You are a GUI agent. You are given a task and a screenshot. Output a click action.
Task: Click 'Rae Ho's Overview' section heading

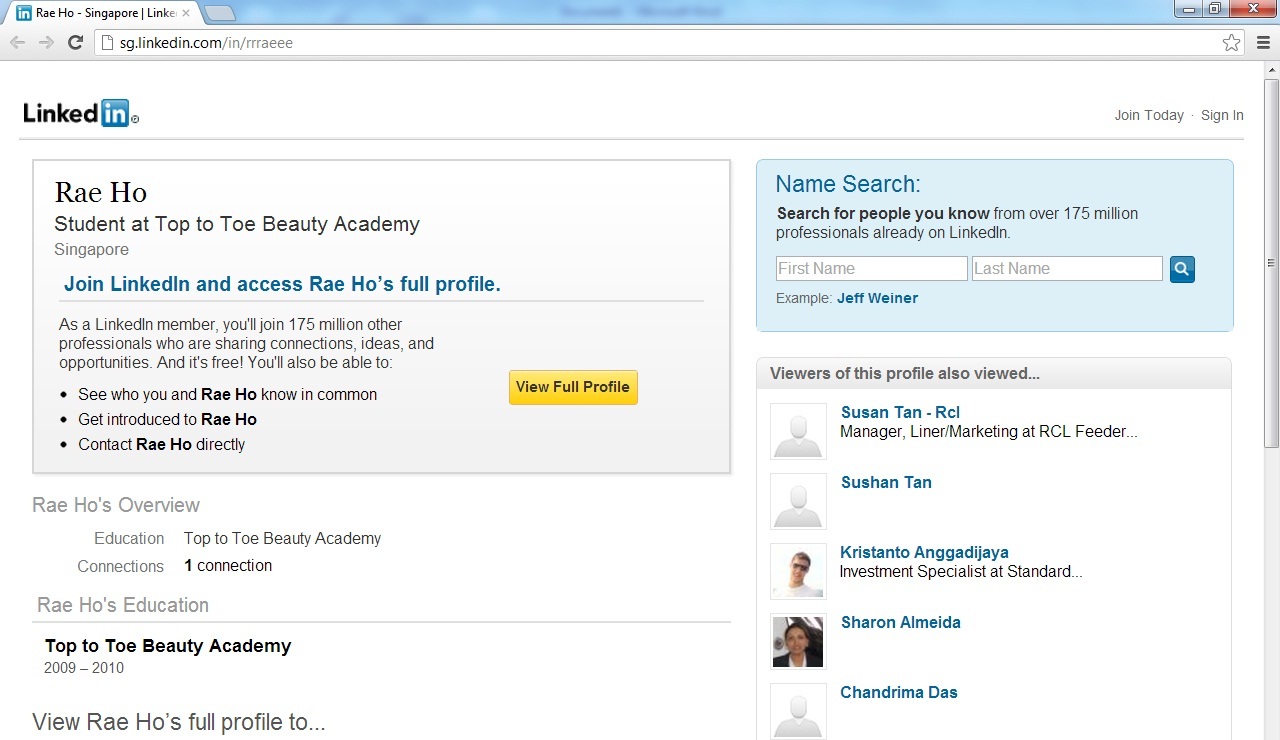click(116, 505)
